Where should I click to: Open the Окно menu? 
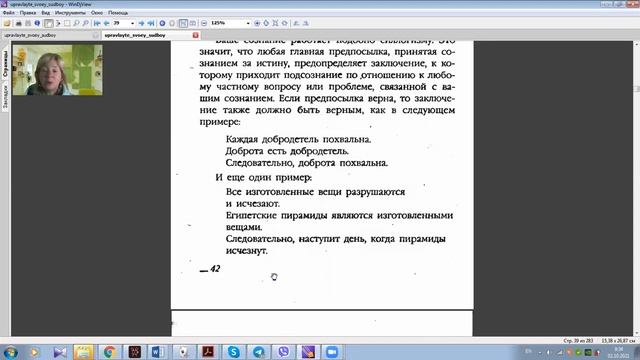(x=97, y=13)
